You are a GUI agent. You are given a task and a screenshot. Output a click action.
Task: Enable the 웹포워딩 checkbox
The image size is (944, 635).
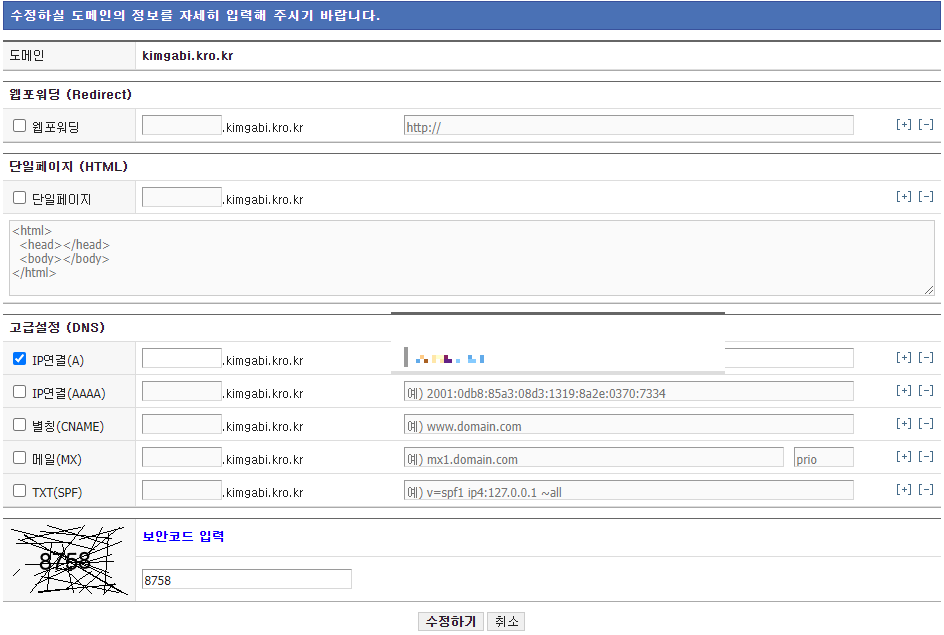[19, 126]
